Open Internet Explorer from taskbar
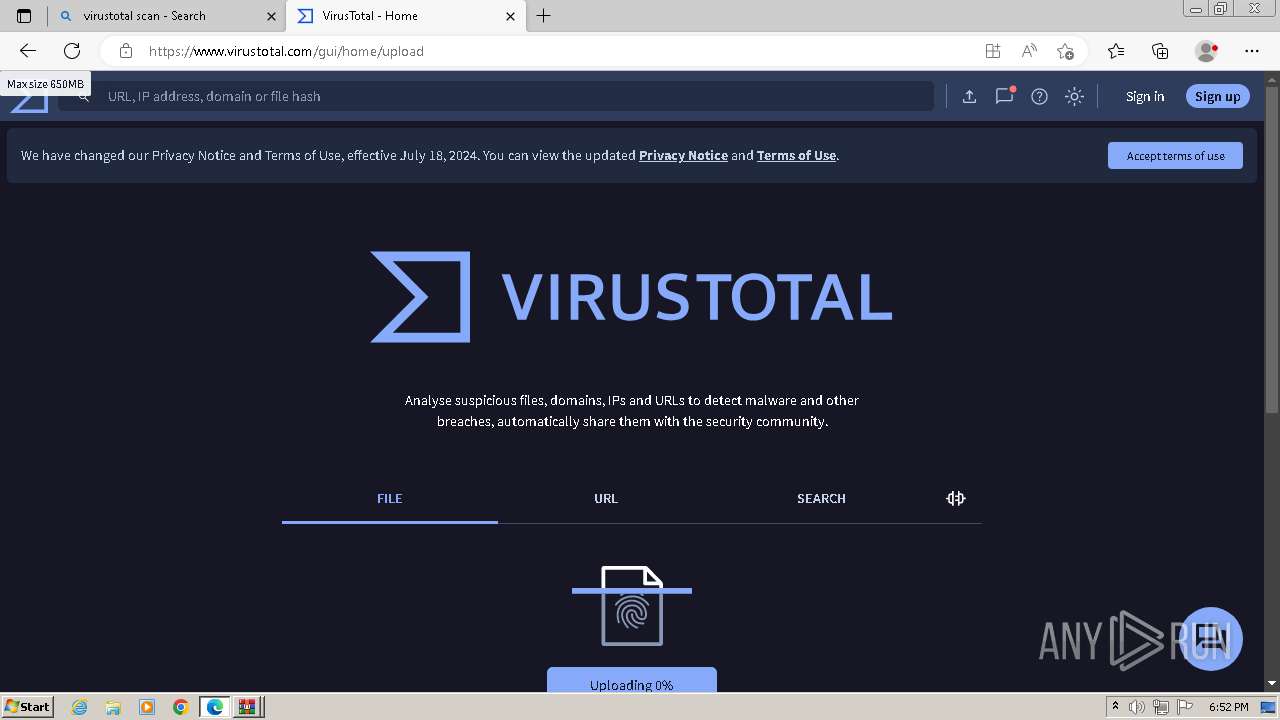The height and width of the screenshot is (720, 1280). point(80,707)
